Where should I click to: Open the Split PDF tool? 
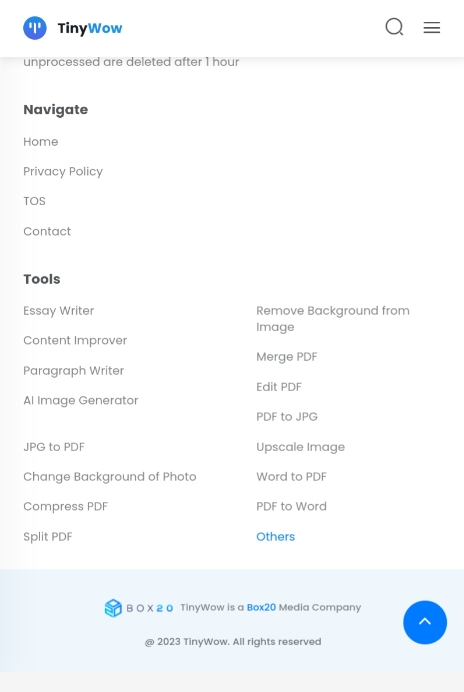[x=48, y=536]
